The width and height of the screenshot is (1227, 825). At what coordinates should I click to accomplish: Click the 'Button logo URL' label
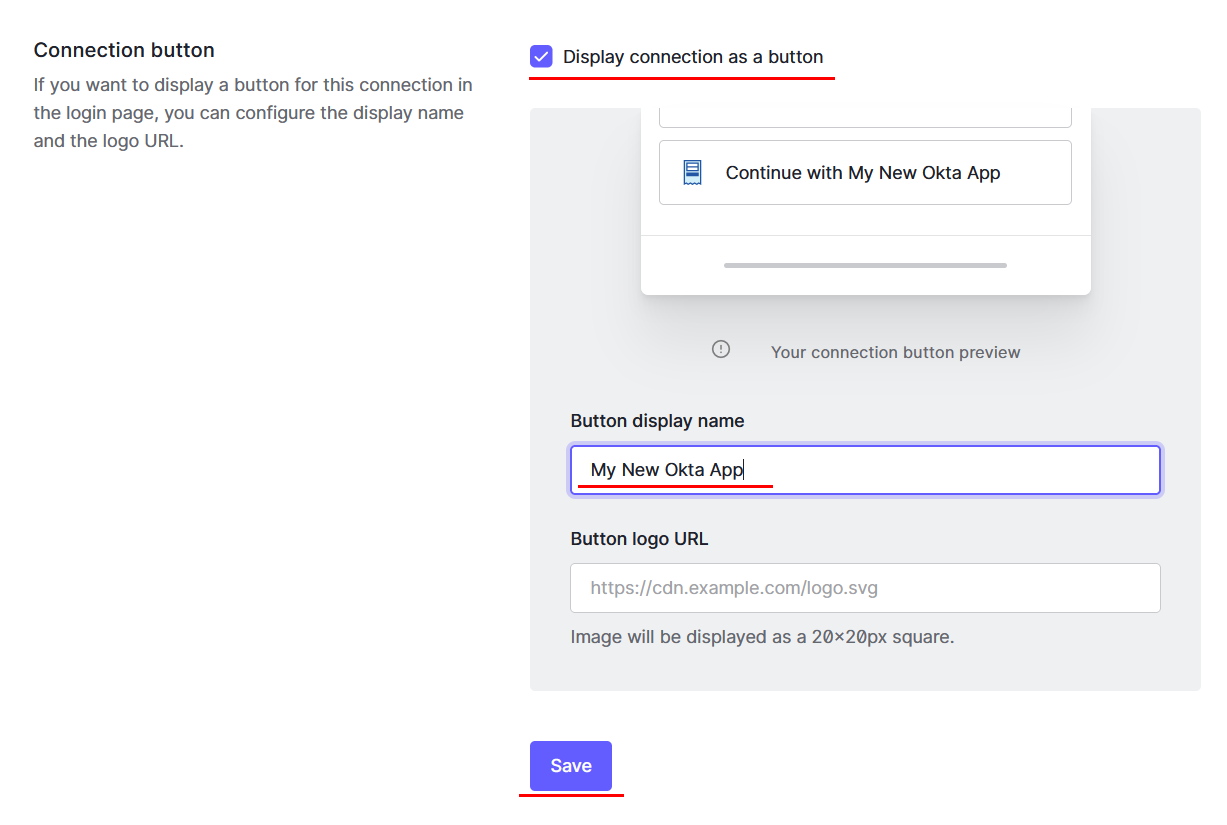point(639,539)
